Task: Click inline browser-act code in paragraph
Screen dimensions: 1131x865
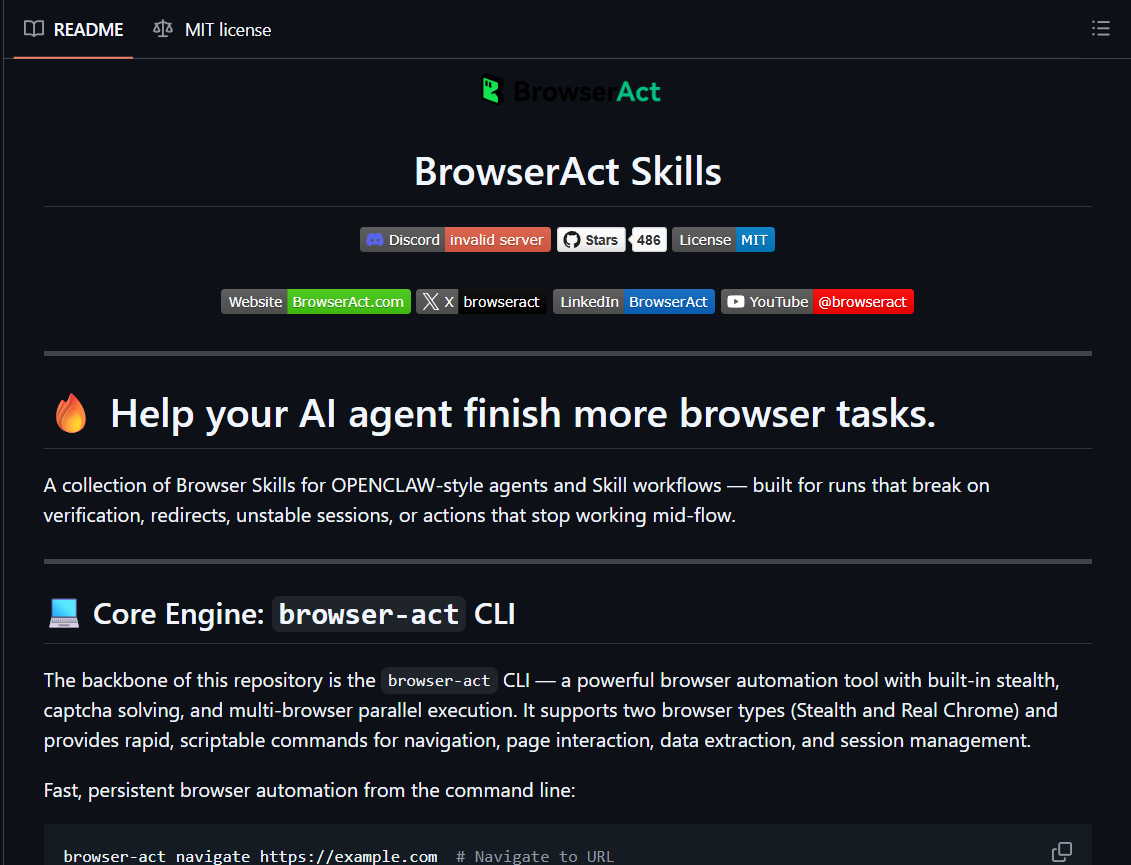Action: coord(439,680)
